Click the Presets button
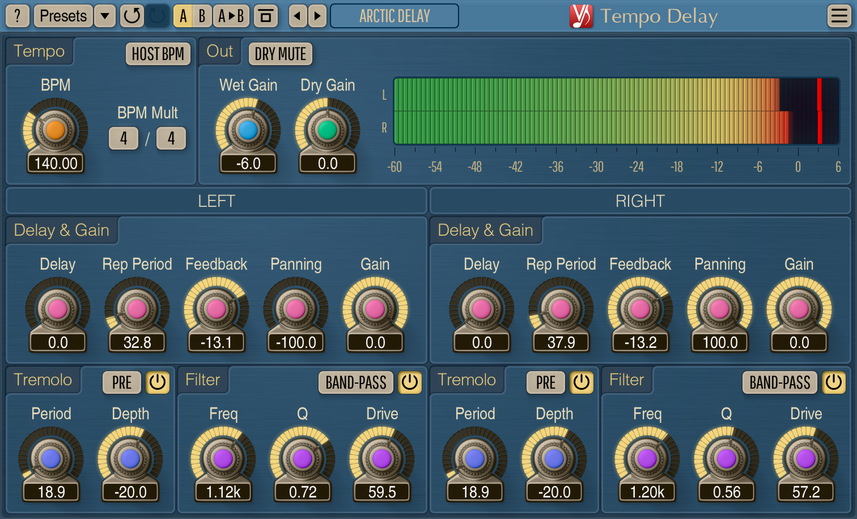The height and width of the screenshot is (519, 857). pyautogui.click(x=62, y=16)
